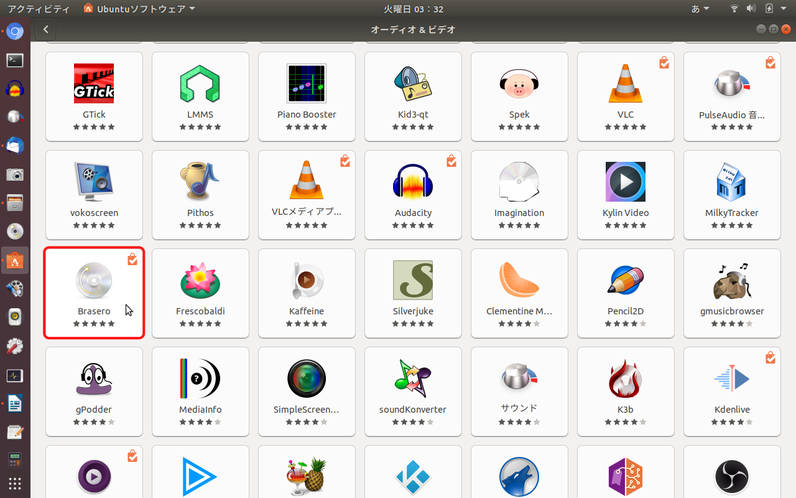Select the MediaInfo app
The image size is (796, 498).
pyautogui.click(x=200, y=391)
